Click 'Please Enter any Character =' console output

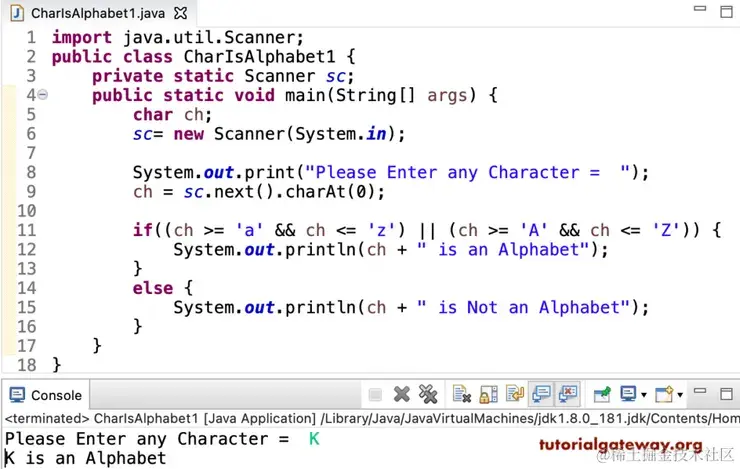tap(147, 439)
